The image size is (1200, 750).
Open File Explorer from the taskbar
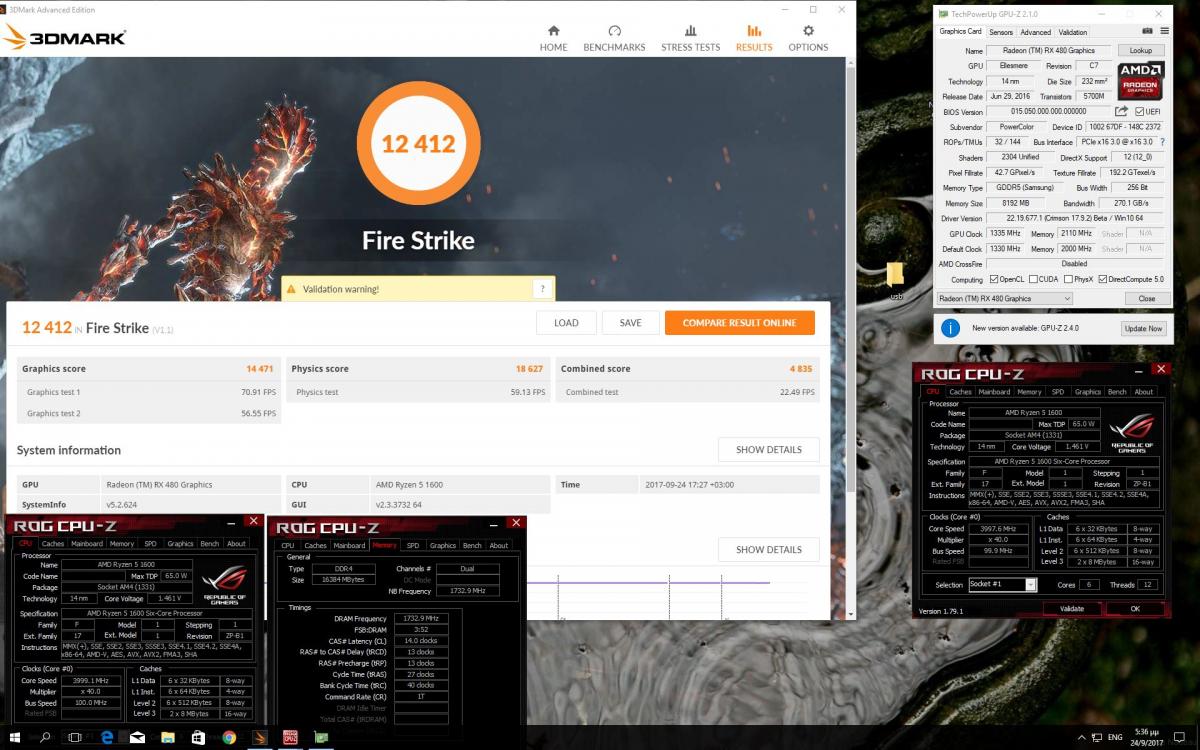pos(168,738)
